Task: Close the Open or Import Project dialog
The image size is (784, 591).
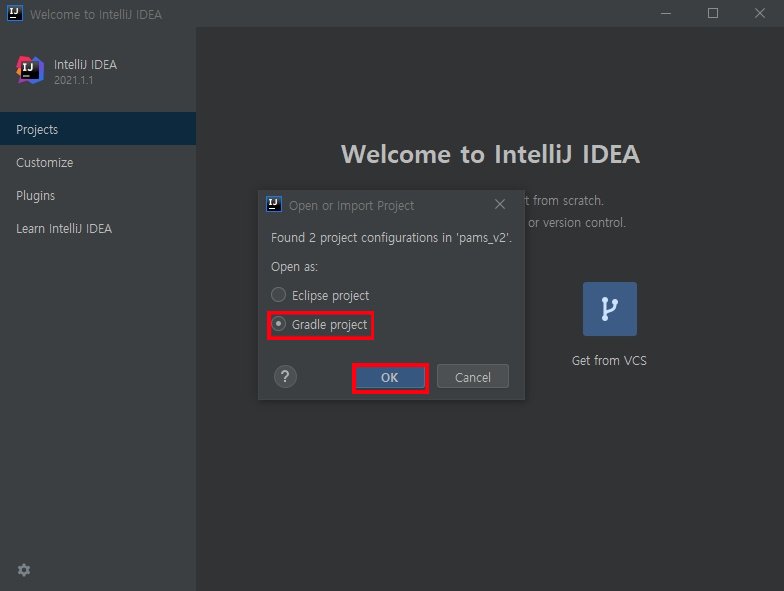Action: pos(500,204)
